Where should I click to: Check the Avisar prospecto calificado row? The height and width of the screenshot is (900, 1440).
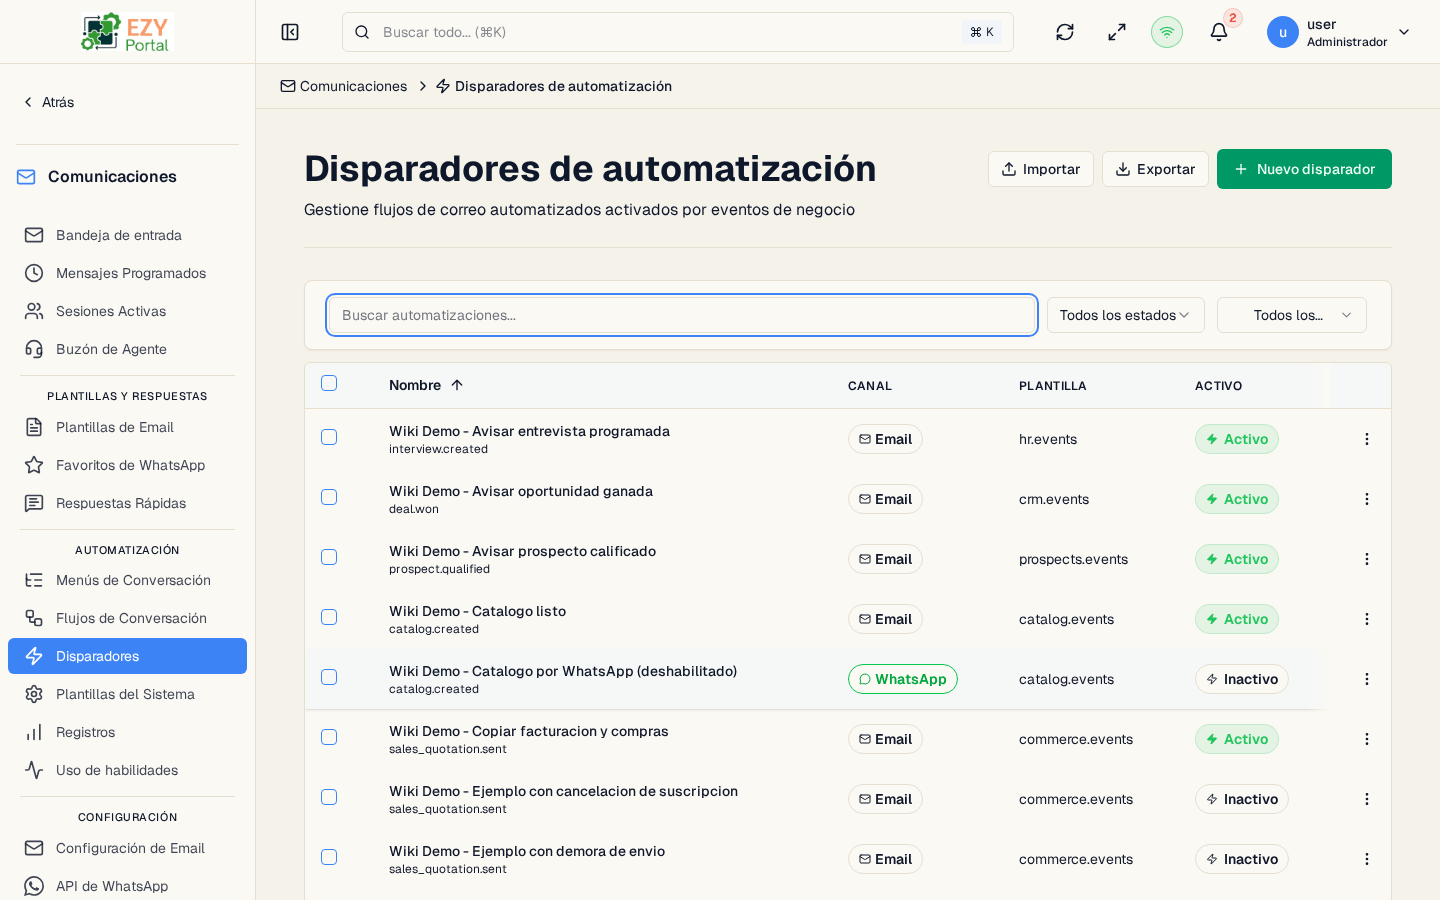point(329,557)
